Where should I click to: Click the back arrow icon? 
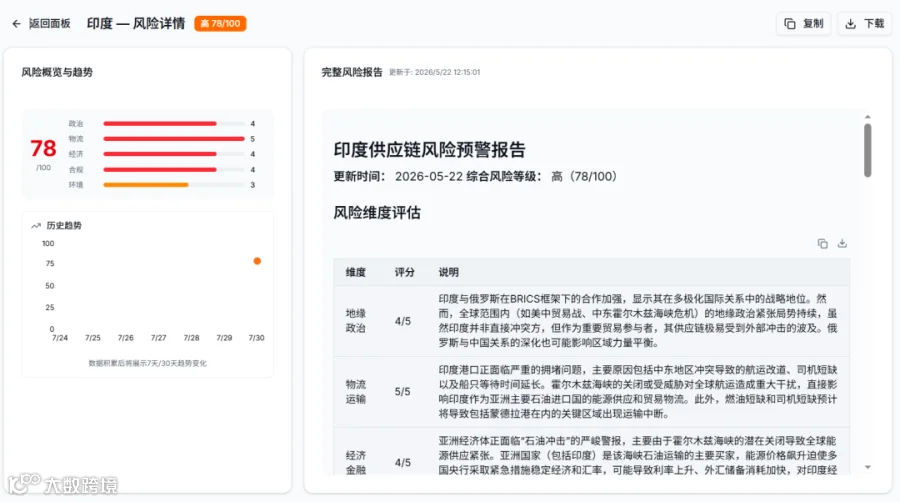pos(16,24)
